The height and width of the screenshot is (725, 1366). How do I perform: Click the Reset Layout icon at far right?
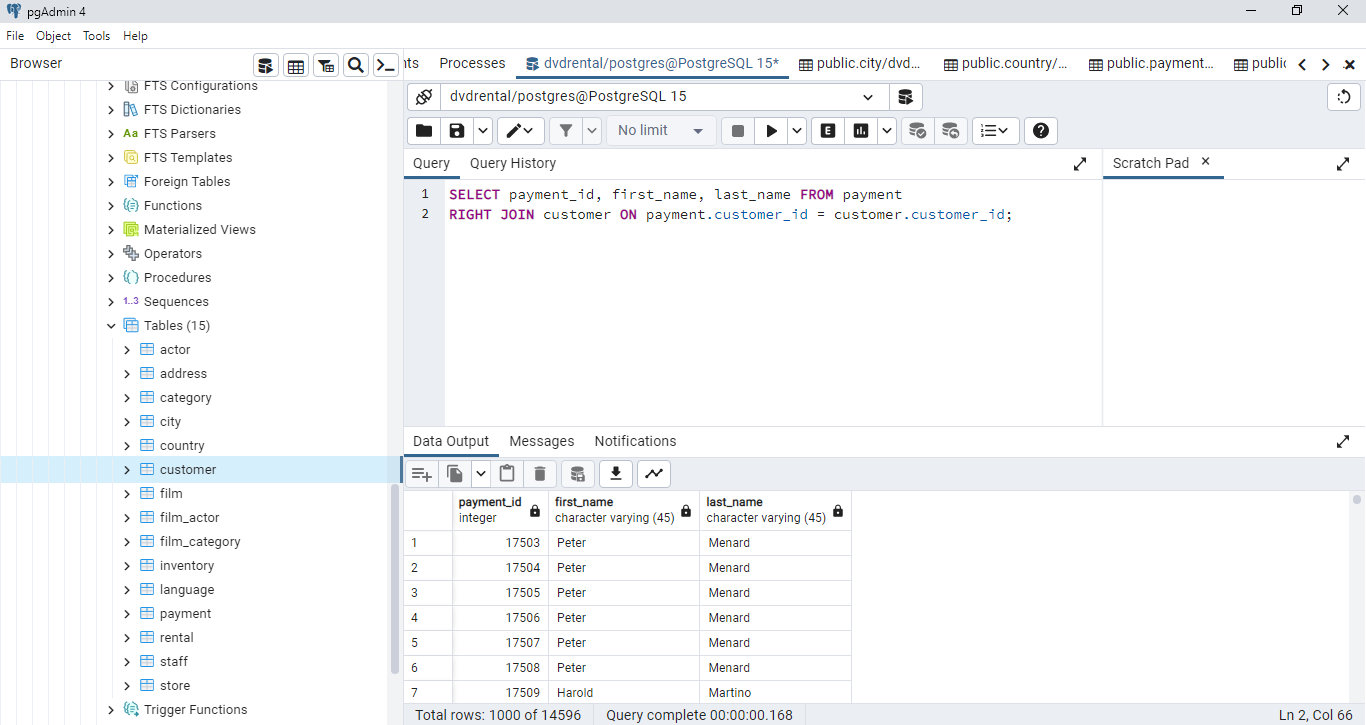tap(1344, 97)
